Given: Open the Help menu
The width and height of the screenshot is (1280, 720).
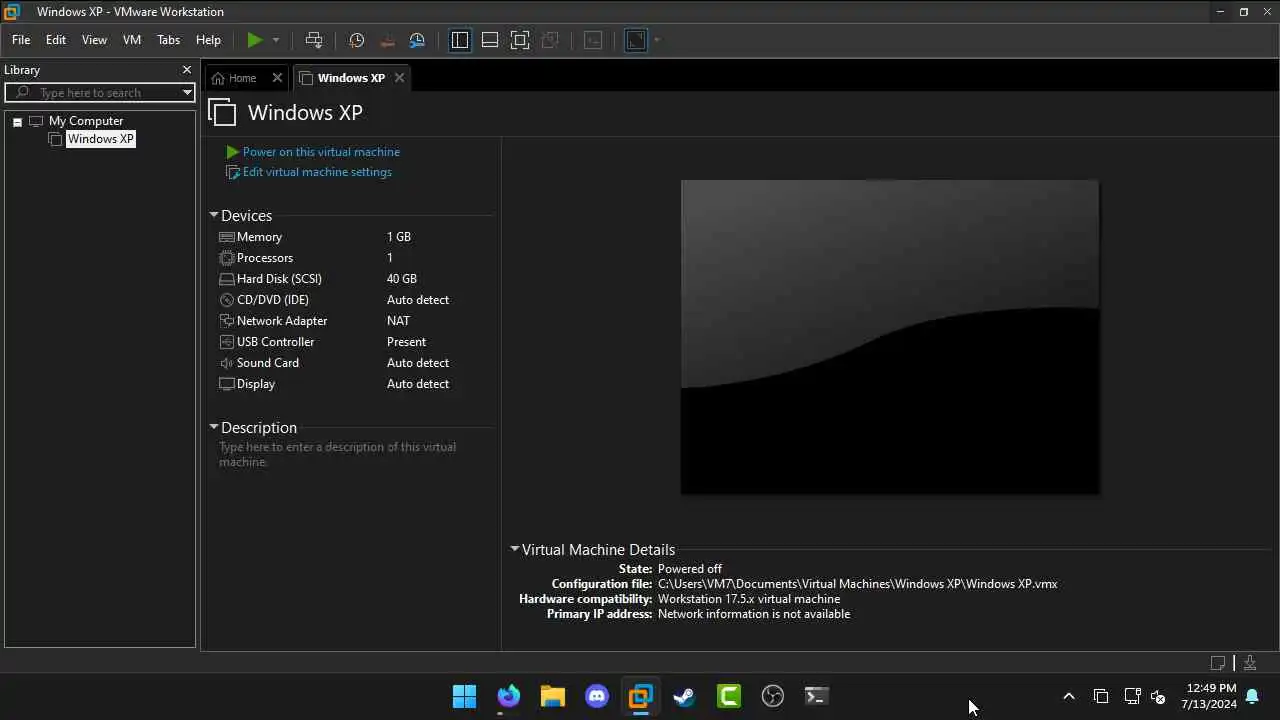Looking at the screenshot, I should pos(208,40).
